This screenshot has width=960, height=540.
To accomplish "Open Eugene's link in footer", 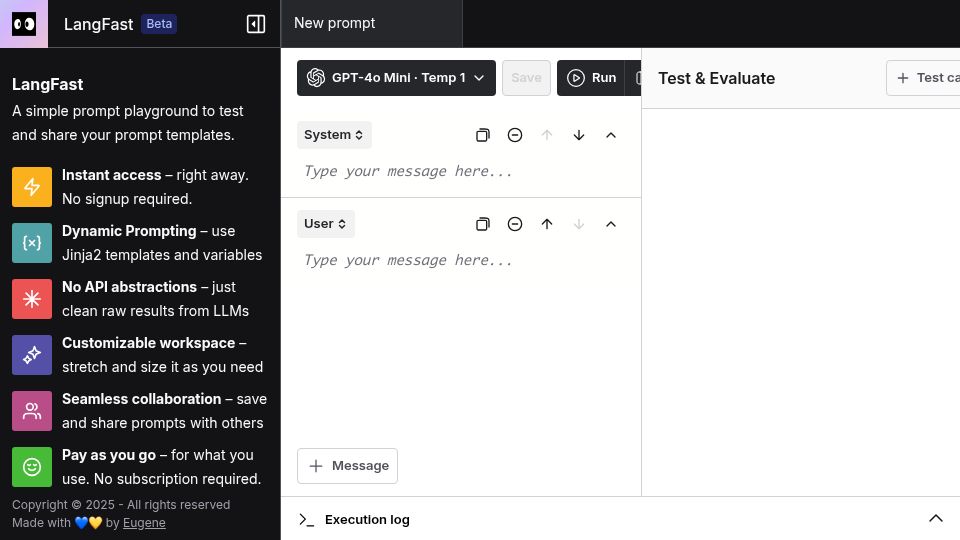I will (x=144, y=523).
